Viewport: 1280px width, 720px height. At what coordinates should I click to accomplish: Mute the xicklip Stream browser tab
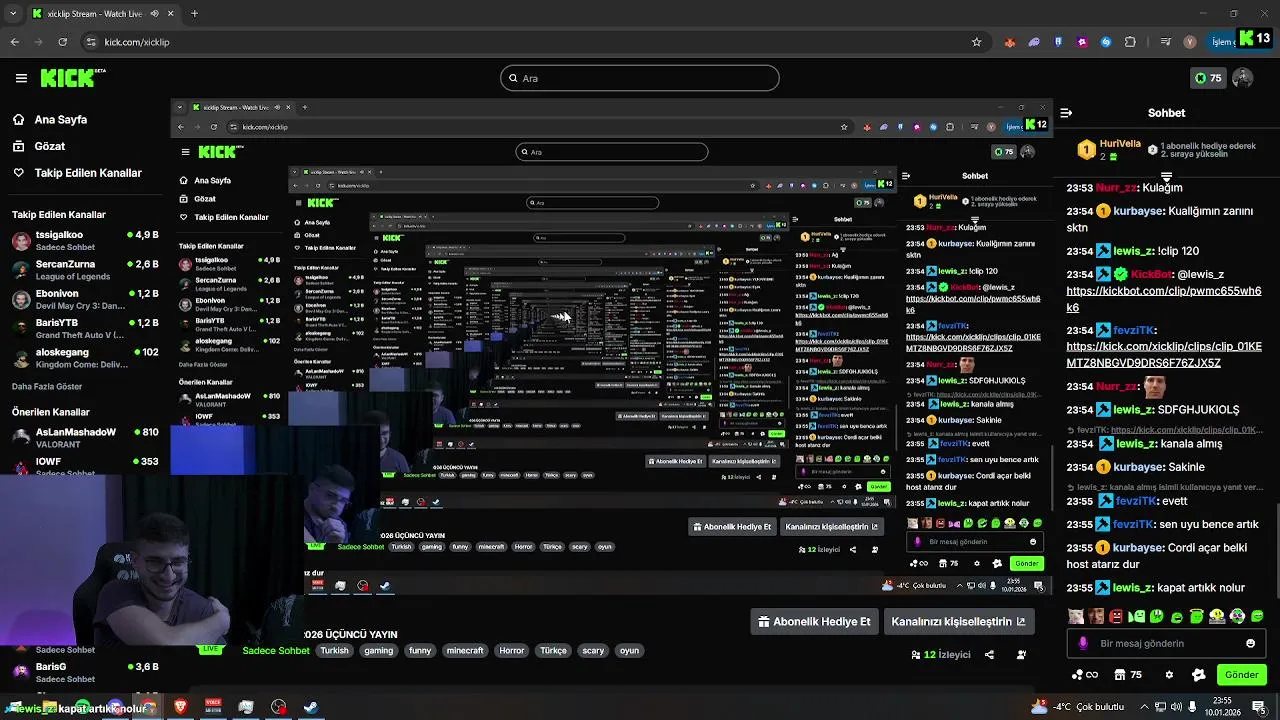[x=154, y=14]
